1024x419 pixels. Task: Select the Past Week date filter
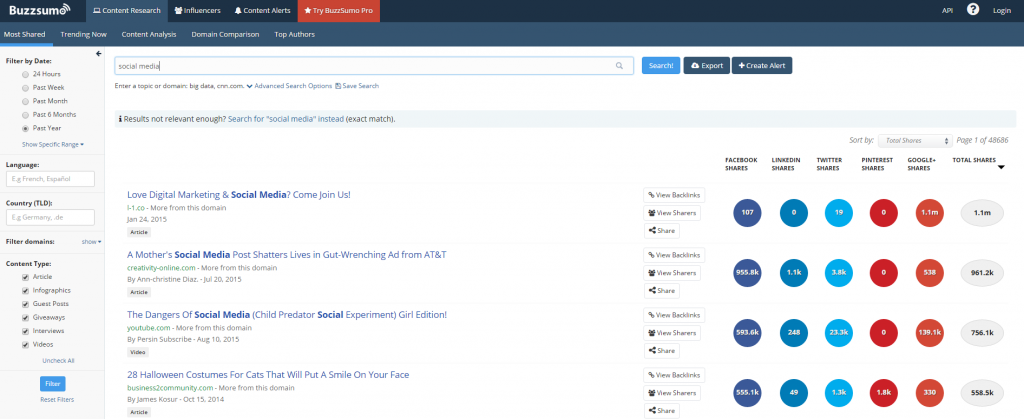coord(25,87)
